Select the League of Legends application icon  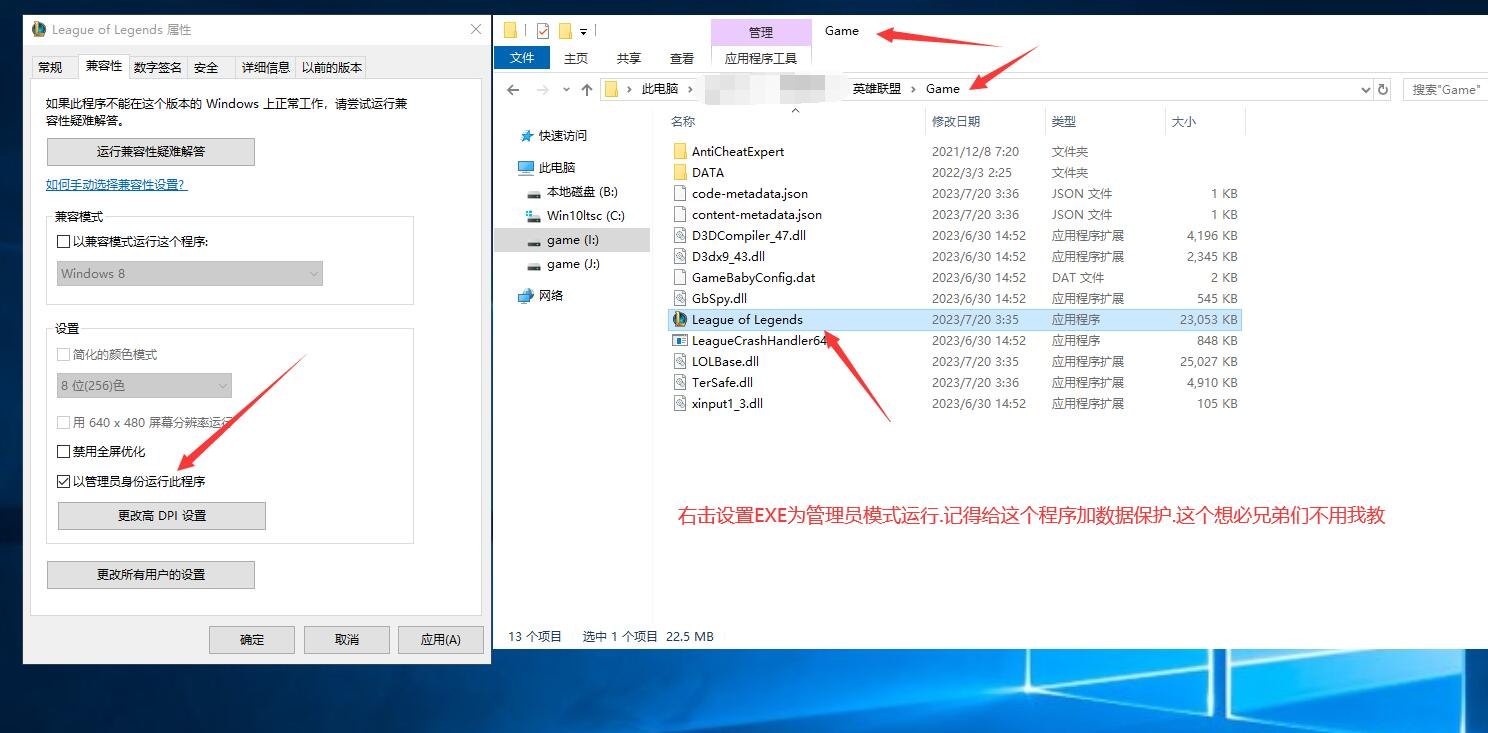(680, 319)
